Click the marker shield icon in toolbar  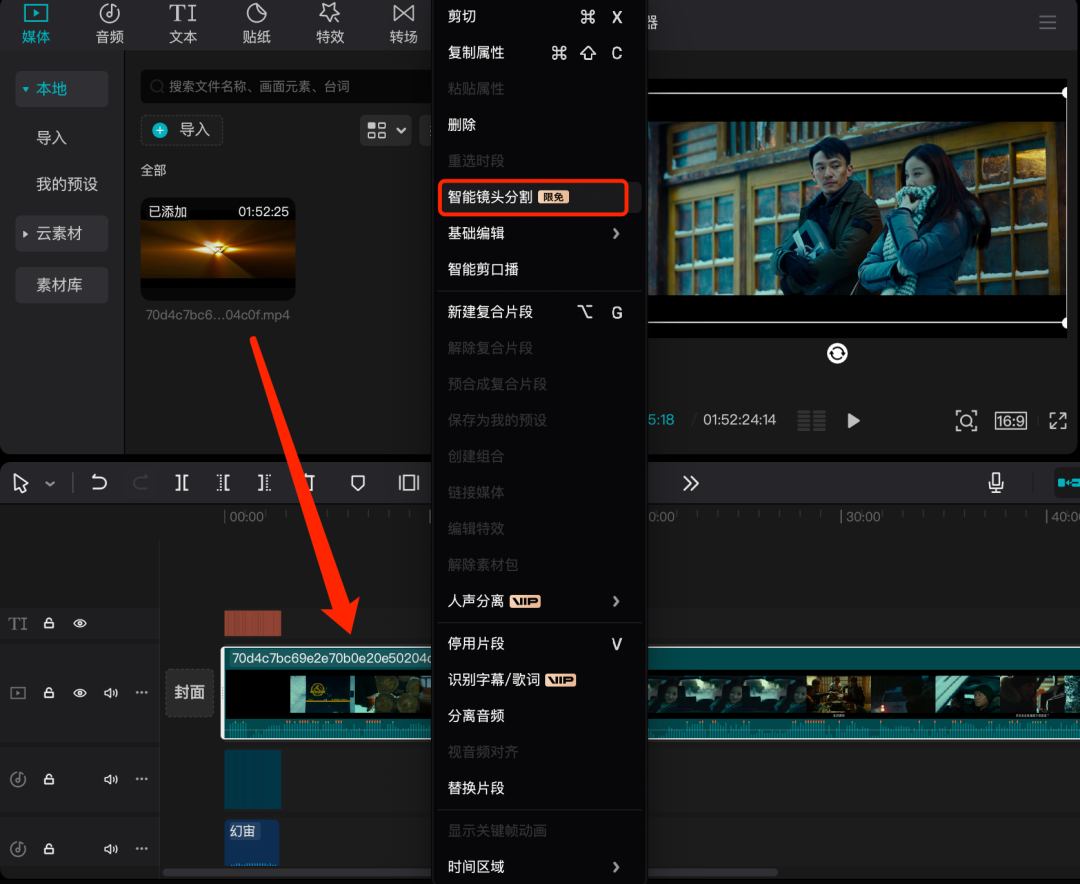[357, 482]
